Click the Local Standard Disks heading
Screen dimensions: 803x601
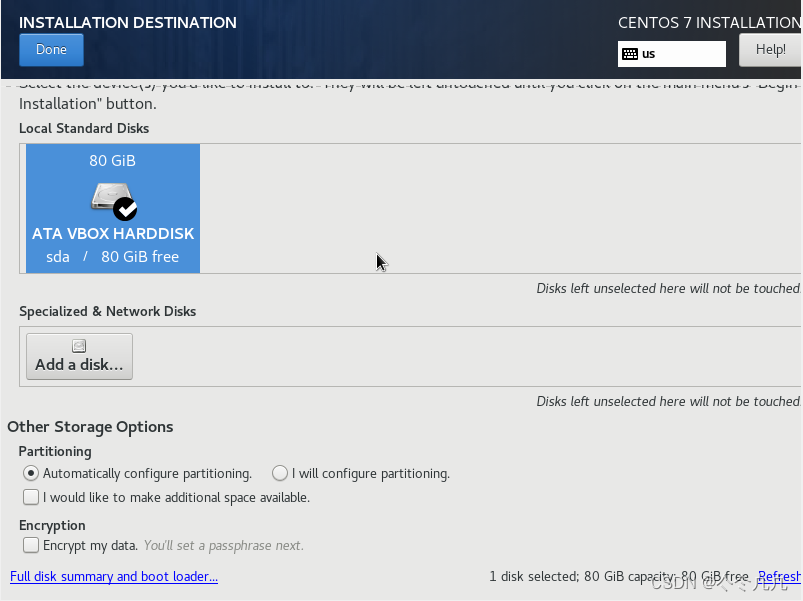84,128
